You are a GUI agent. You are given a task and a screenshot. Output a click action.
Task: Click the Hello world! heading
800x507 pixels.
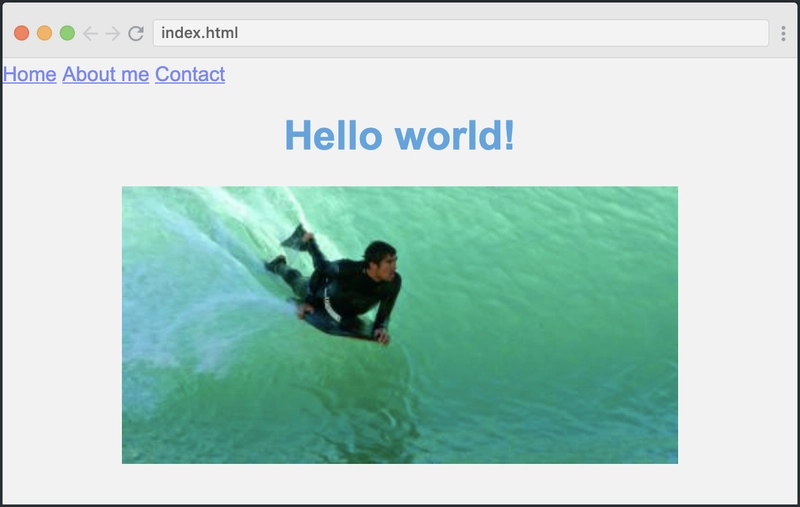(x=399, y=135)
